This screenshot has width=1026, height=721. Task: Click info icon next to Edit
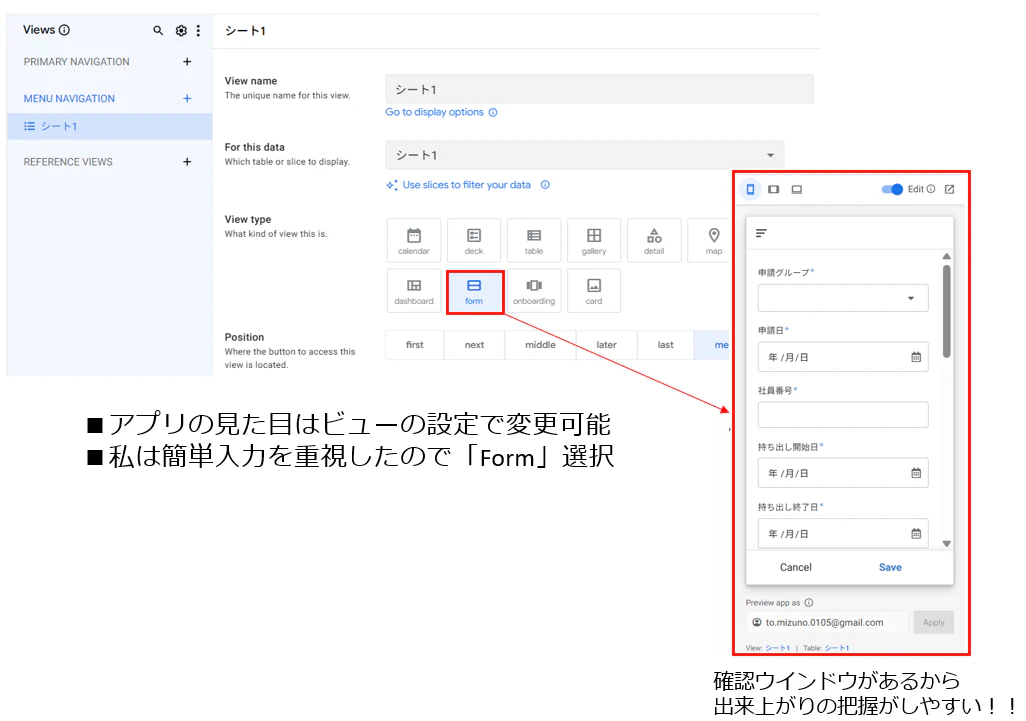[930, 189]
